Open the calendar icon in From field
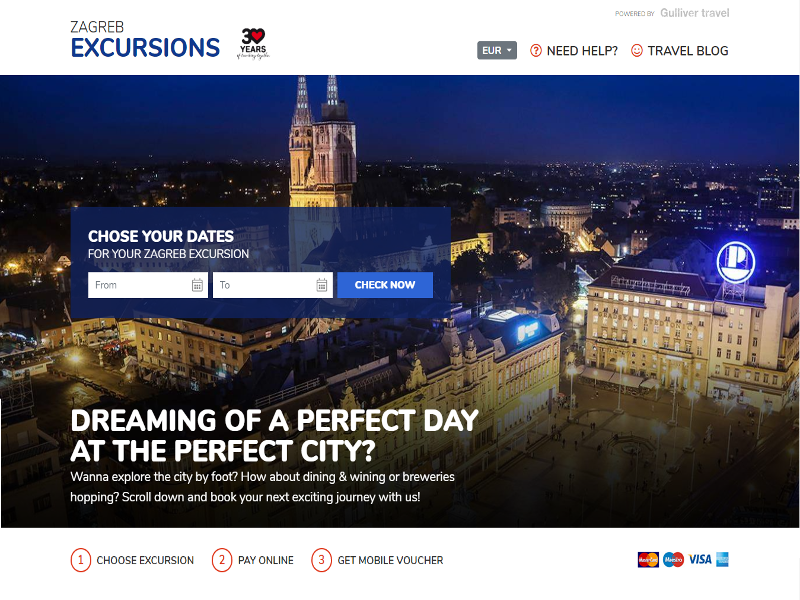 pos(197,285)
